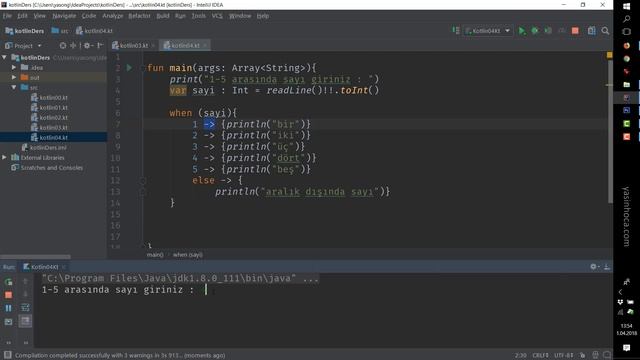Select kotlin02.kt in the project tree
This screenshot has height=360, width=640.
coord(49,118)
